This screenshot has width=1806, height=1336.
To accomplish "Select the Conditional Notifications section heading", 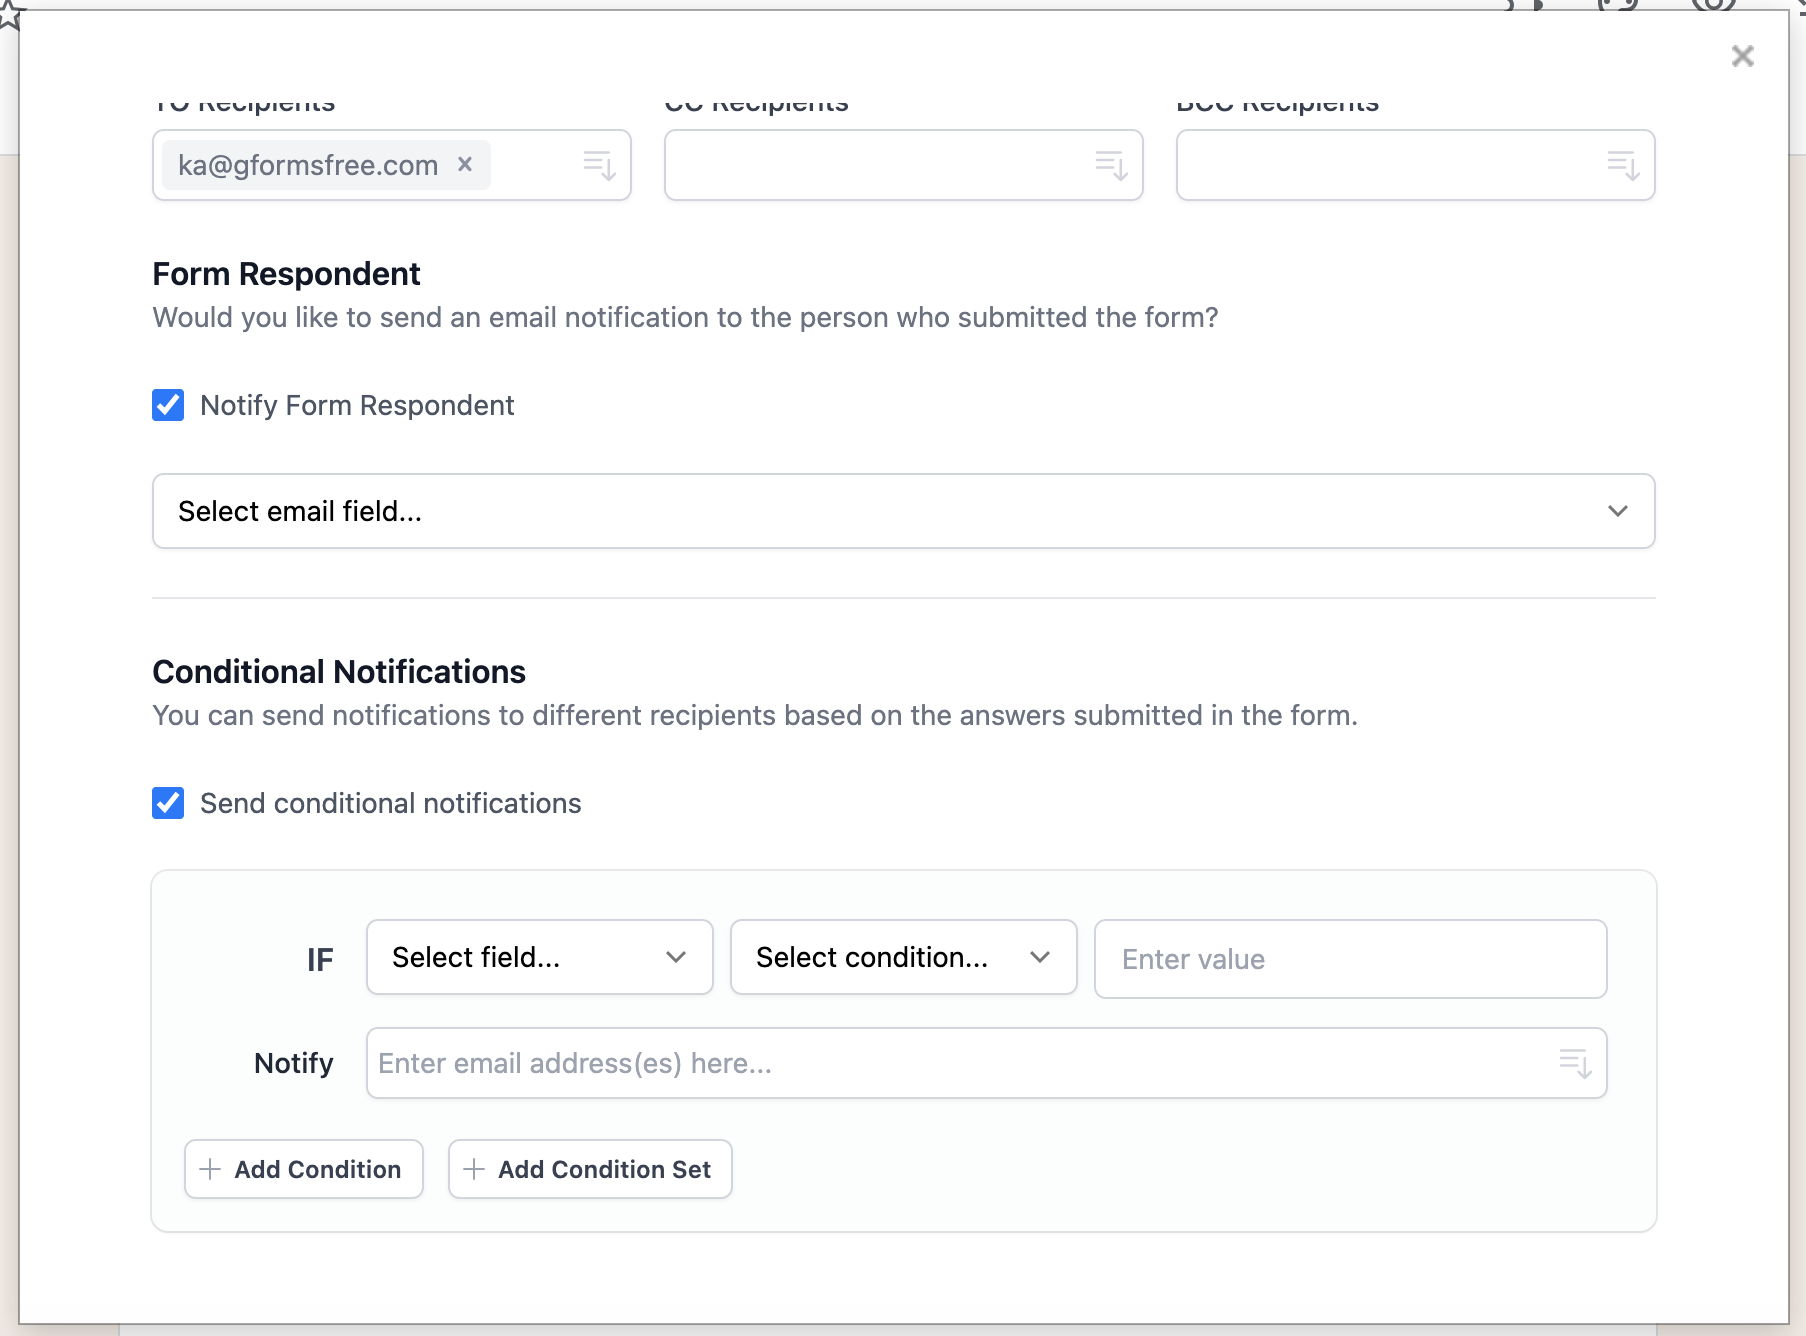I will [x=338, y=671].
